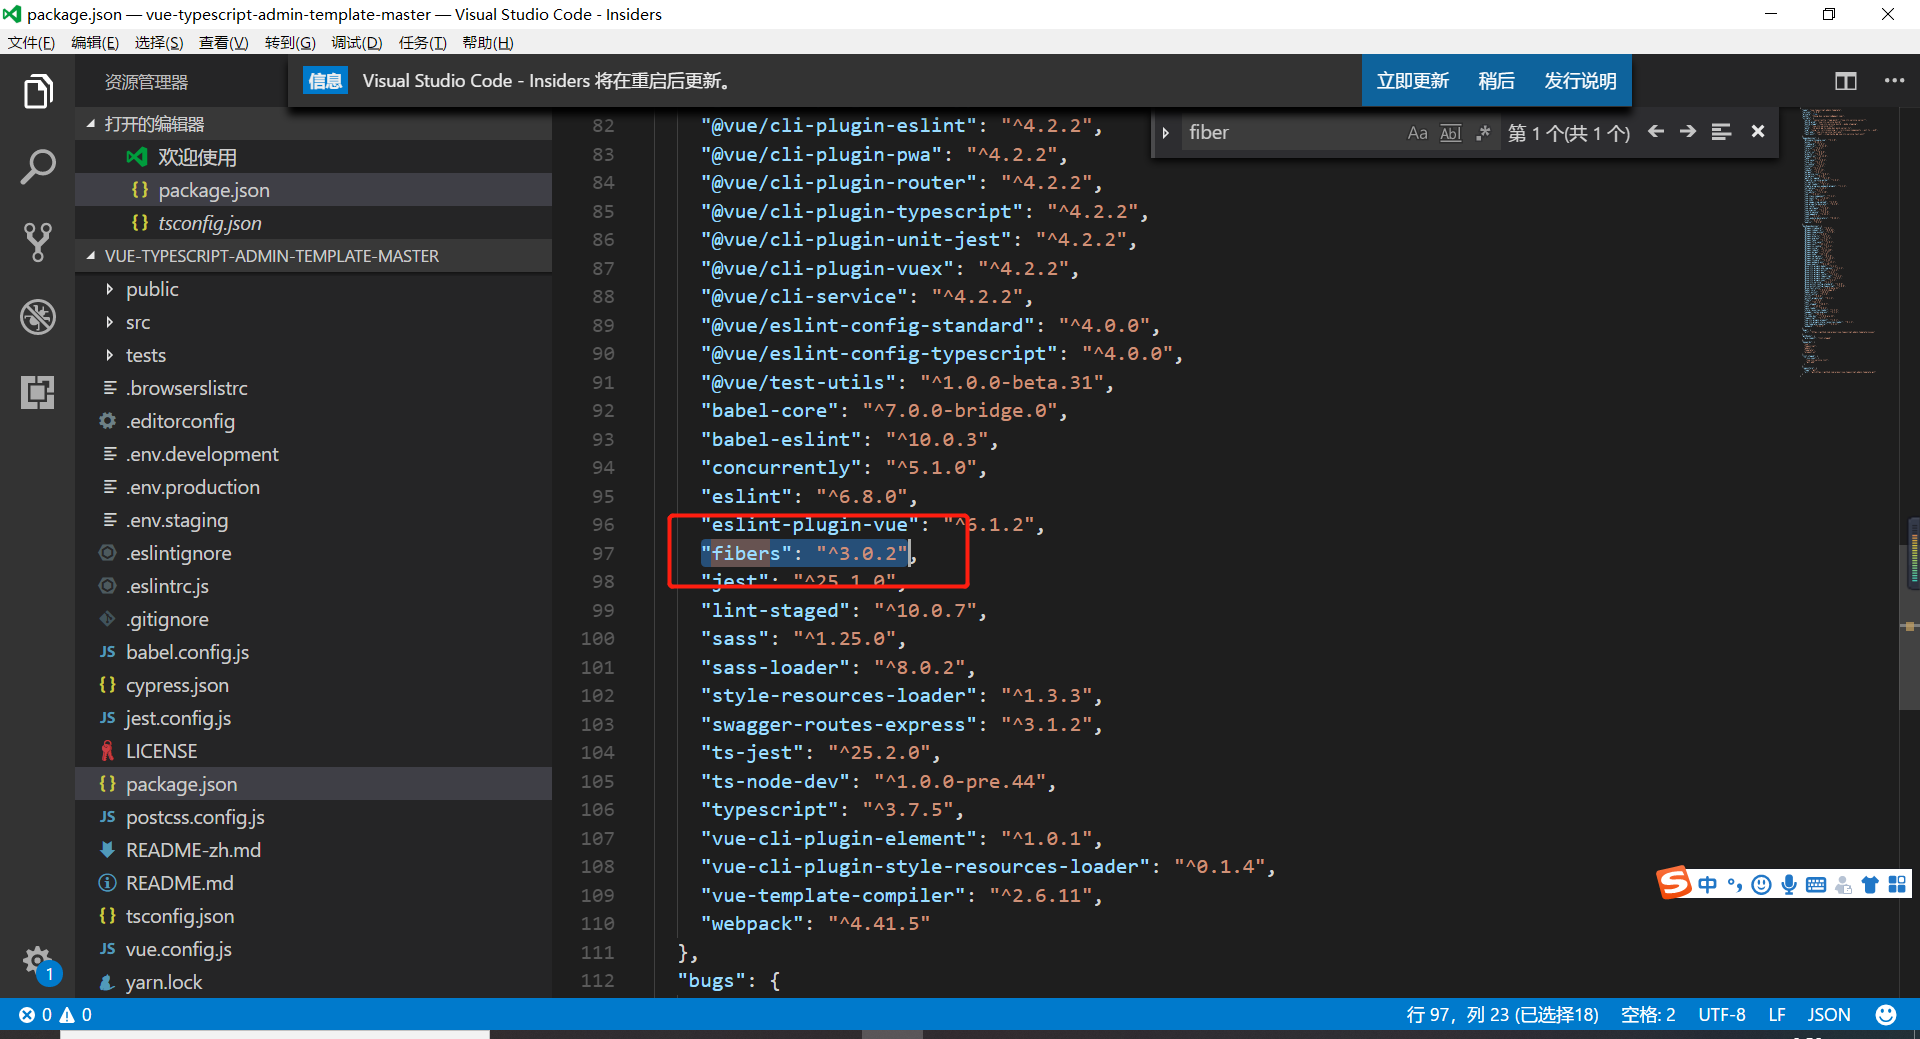Open the Search view in activity bar
Viewport: 1920px width, 1039px height.
(x=37, y=167)
